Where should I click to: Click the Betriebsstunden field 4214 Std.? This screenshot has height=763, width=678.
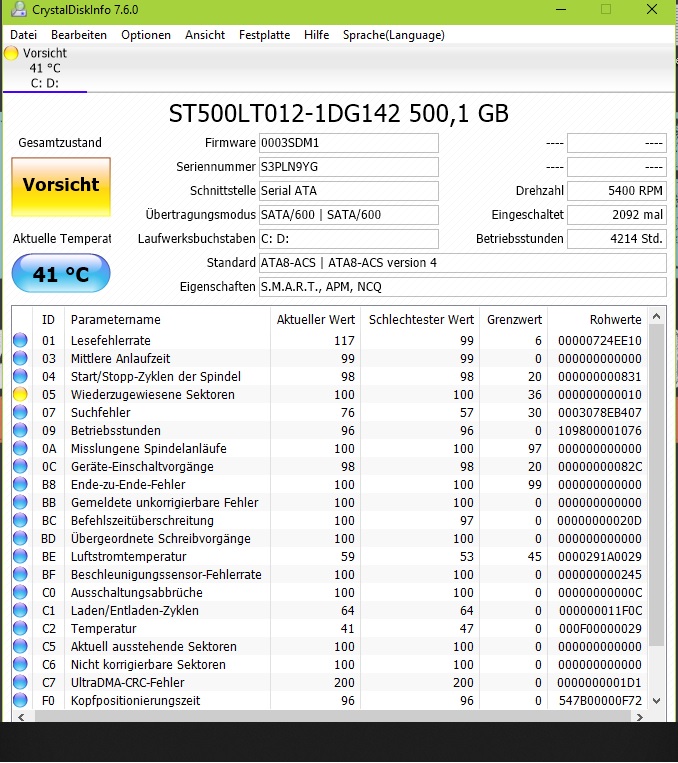point(617,239)
